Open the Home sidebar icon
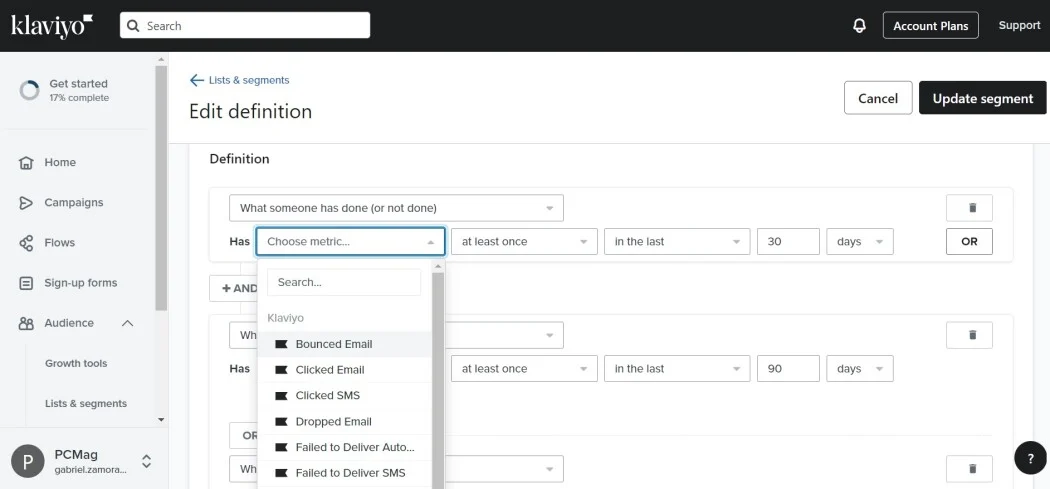The image size is (1050, 489). point(27,163)
